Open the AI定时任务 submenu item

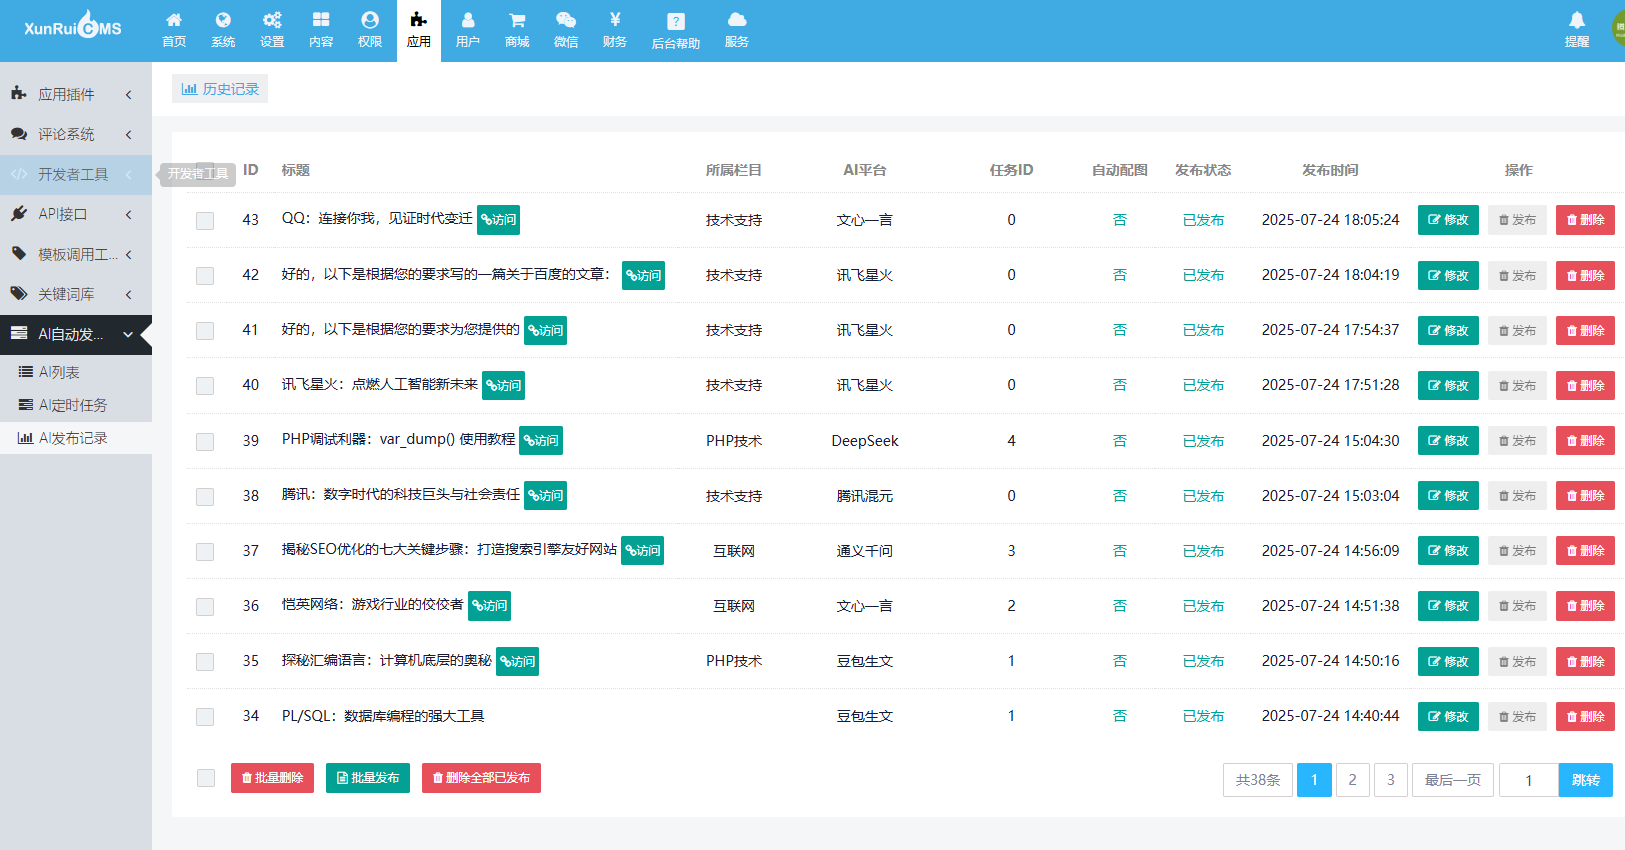pos(76,405)
